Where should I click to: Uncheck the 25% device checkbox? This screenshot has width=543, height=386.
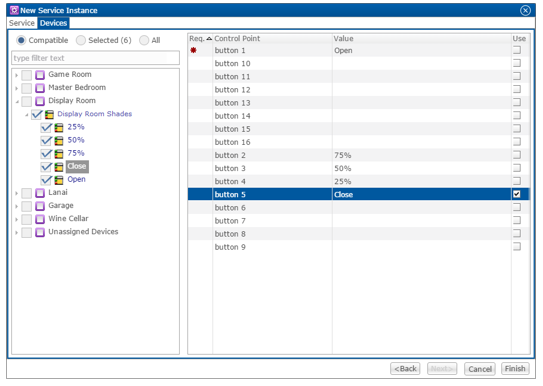[46, 127]
